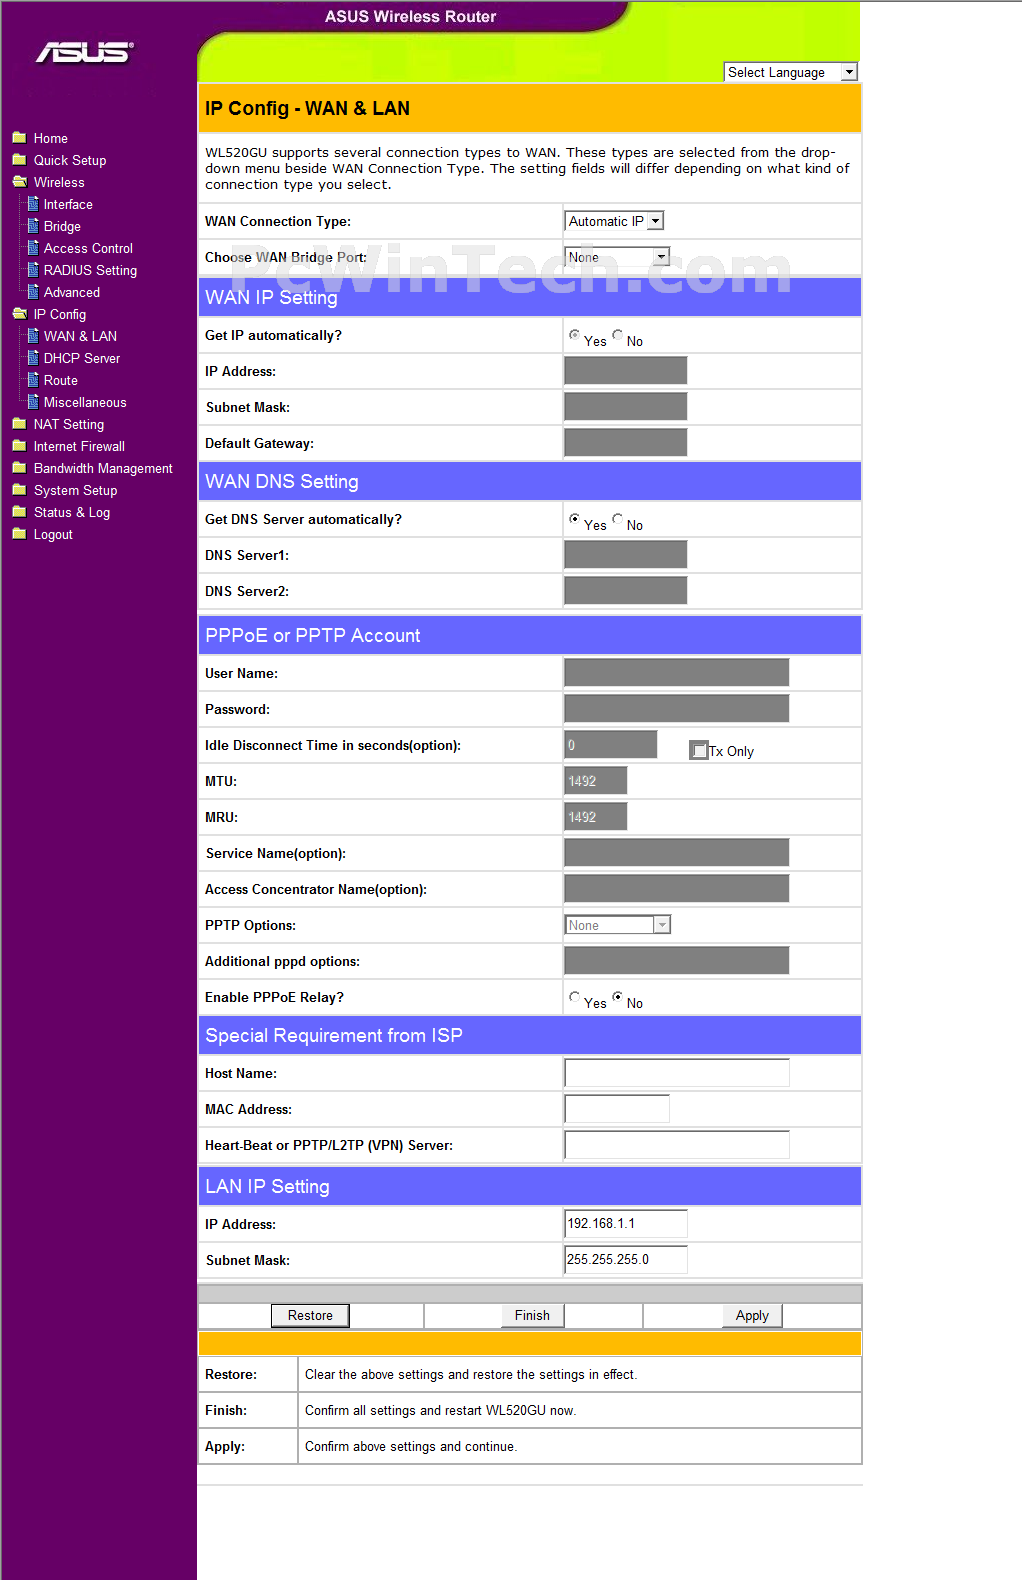Image resolution: width=1022 pixels, height=1580 pixels.
Task: Click the folder icon beside Home
Action: click(19, 137)
